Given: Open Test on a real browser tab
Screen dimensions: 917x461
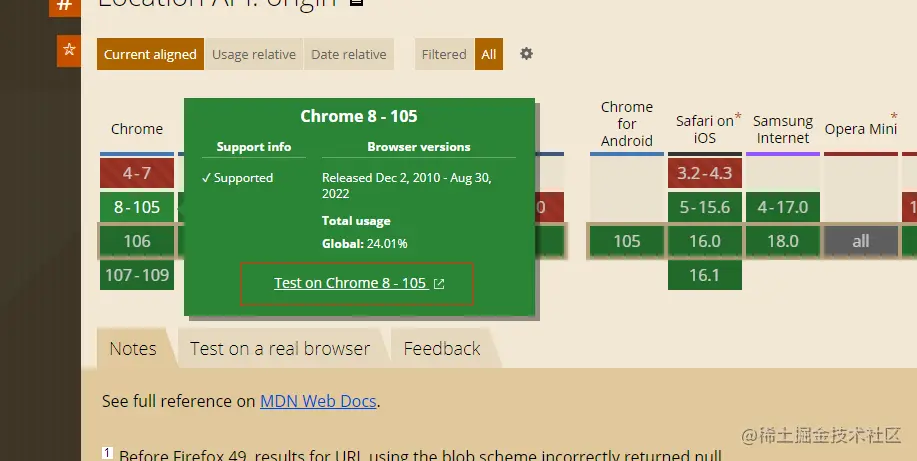Looking at the screenshot, I should pyautogui.click(x=280, y=348).
